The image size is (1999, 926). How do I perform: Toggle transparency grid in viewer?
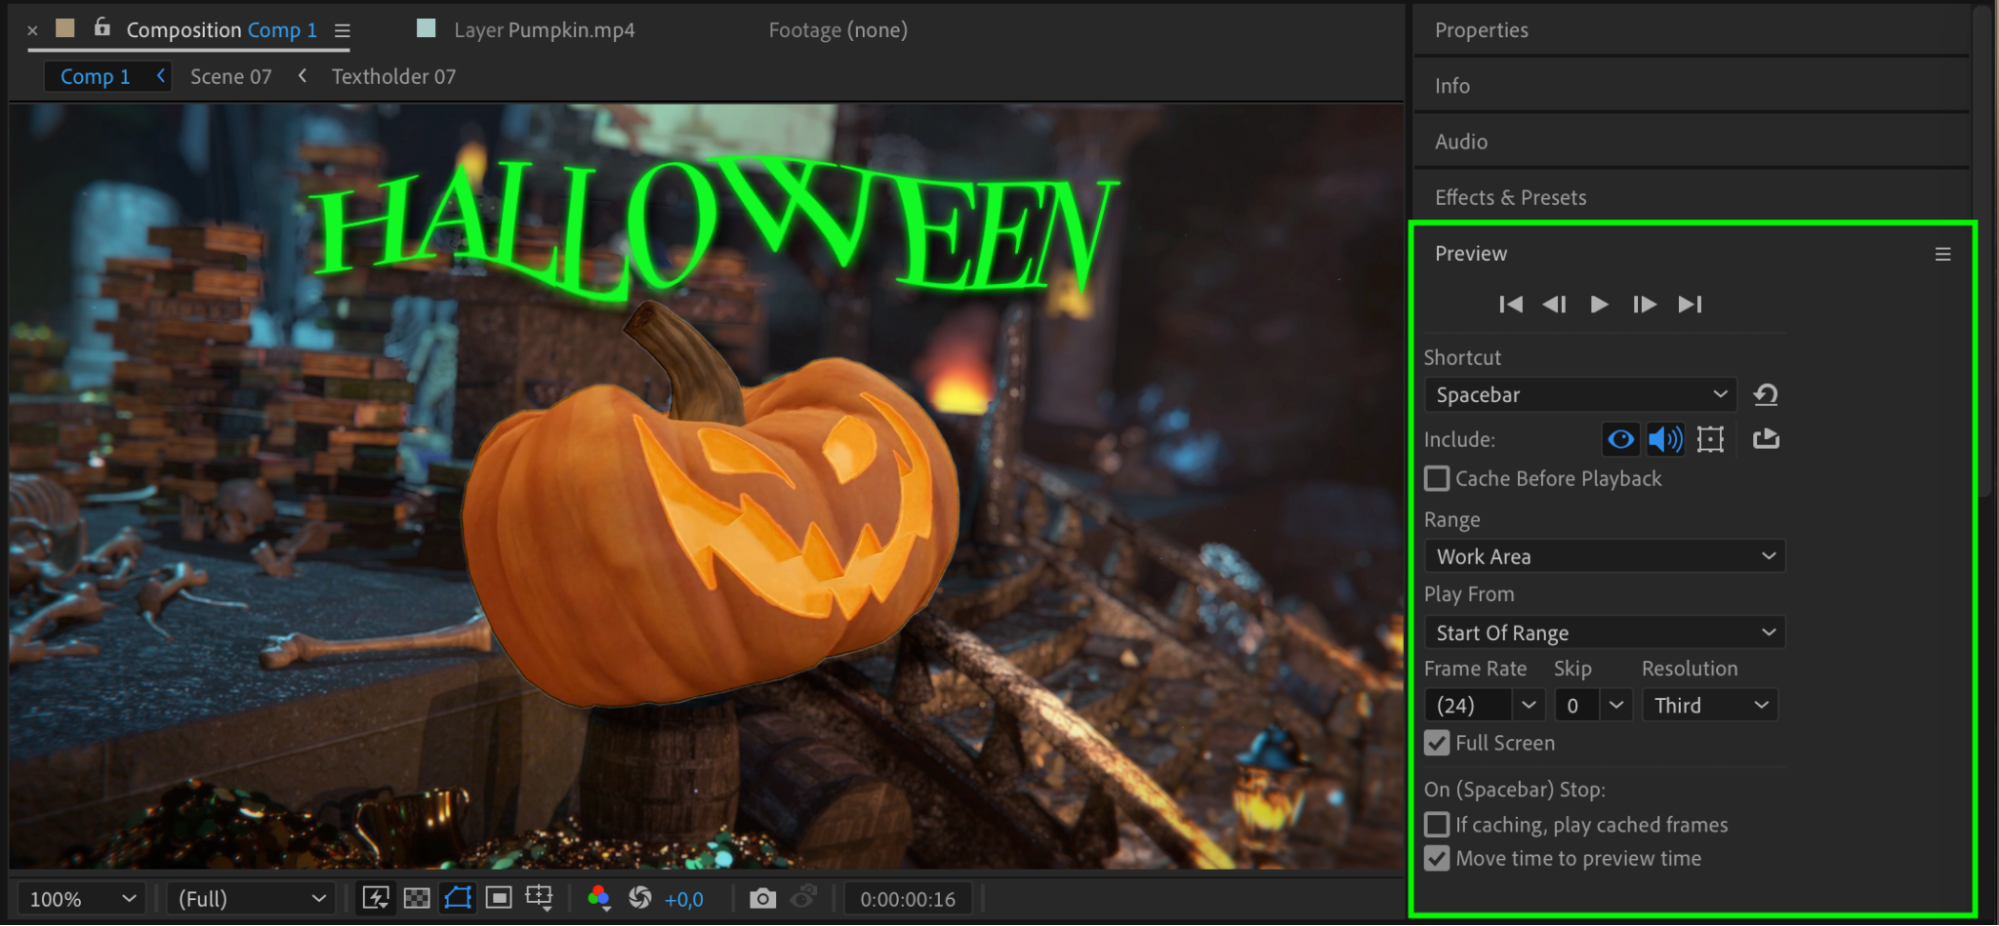(417, 899)
